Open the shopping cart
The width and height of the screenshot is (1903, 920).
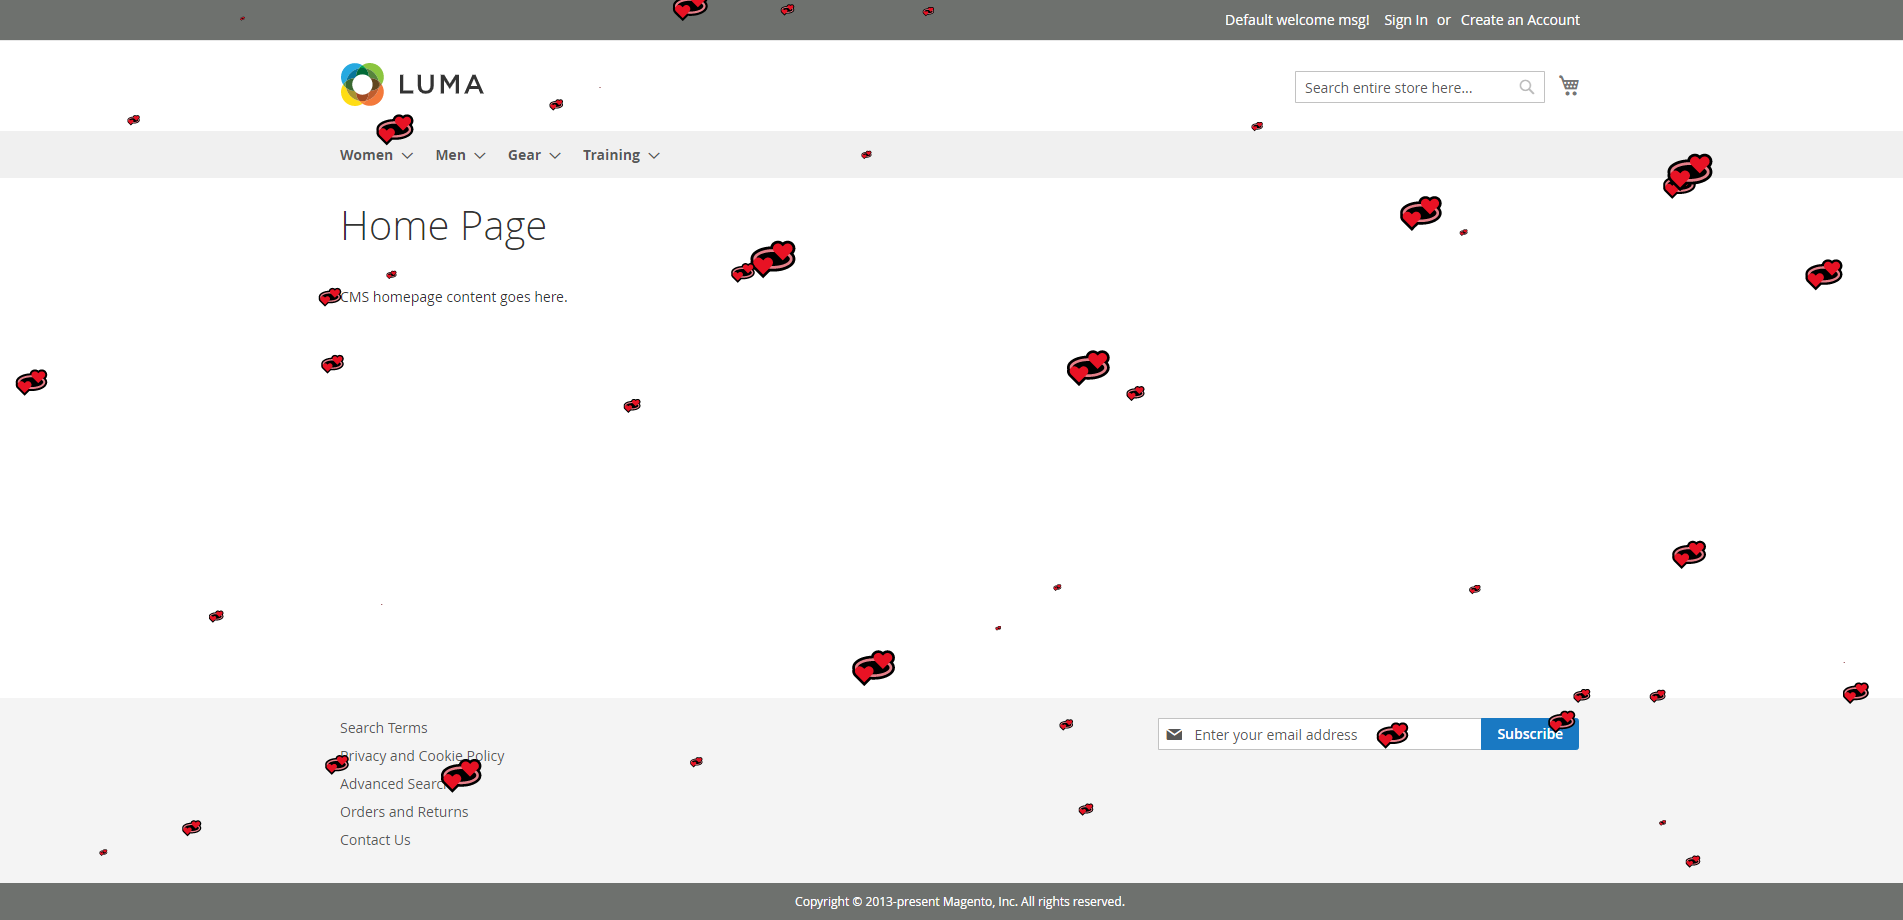1569,86
